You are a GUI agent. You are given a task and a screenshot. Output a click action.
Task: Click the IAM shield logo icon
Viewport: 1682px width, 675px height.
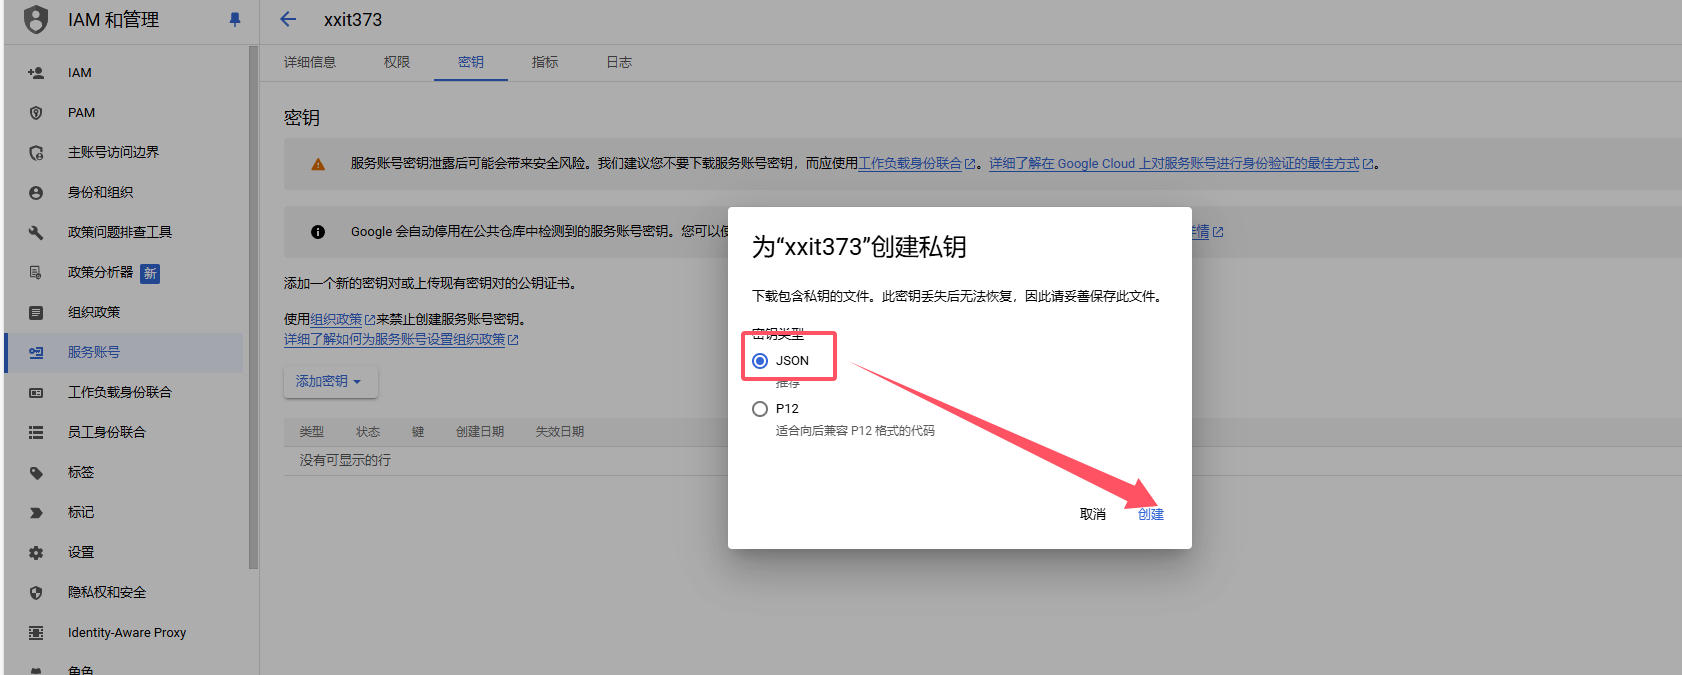tap(36, 19)
